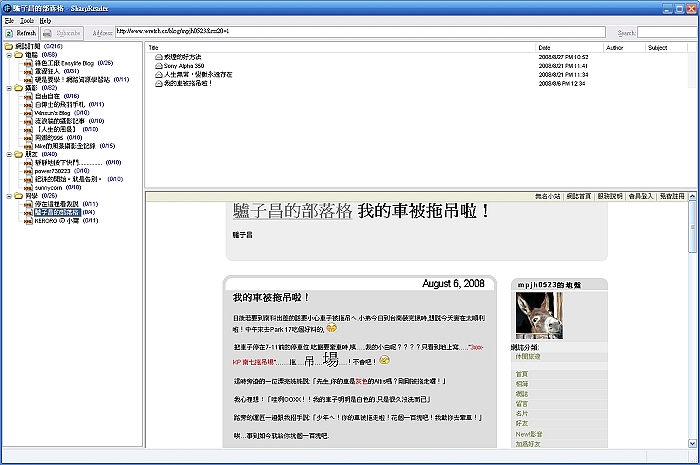Screen dimensions: 700x465
Task: Click the 相簿 link in blog sidebar
Action: click(521, 384)
